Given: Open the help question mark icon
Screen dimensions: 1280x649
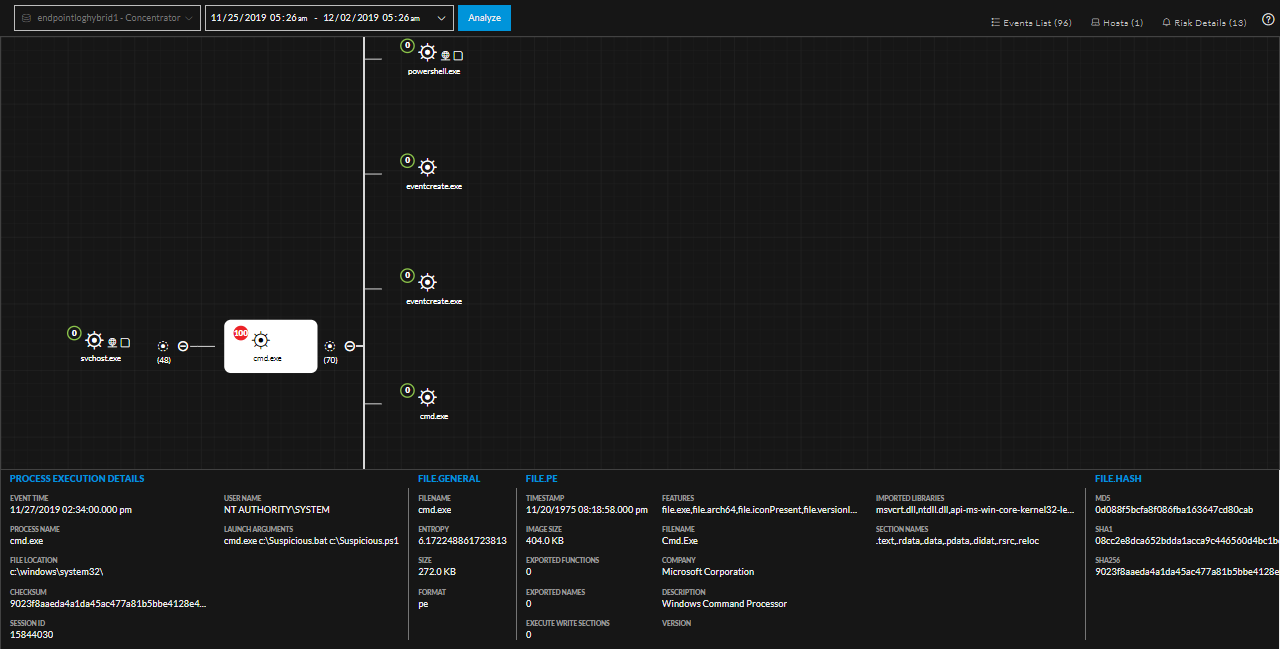Looking at the screenshot, I should click(x=1268, y=20).
